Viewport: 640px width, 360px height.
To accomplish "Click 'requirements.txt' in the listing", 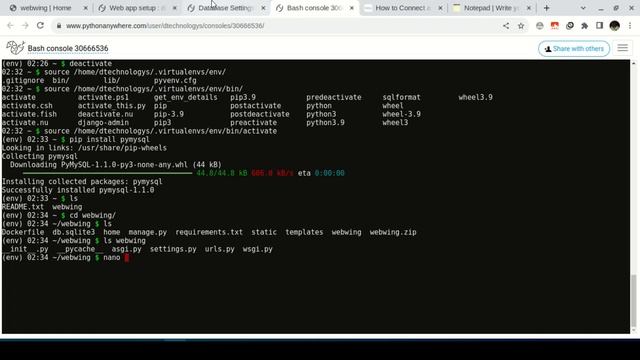I will 209,232.
